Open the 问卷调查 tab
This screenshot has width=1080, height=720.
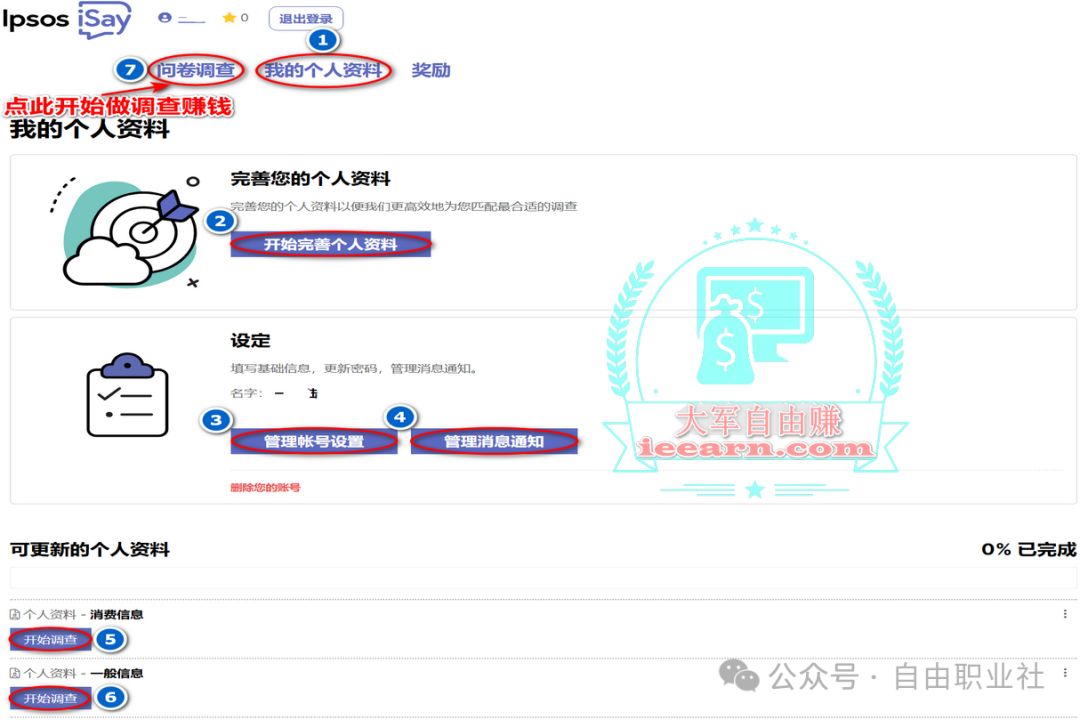click(196, 70)
